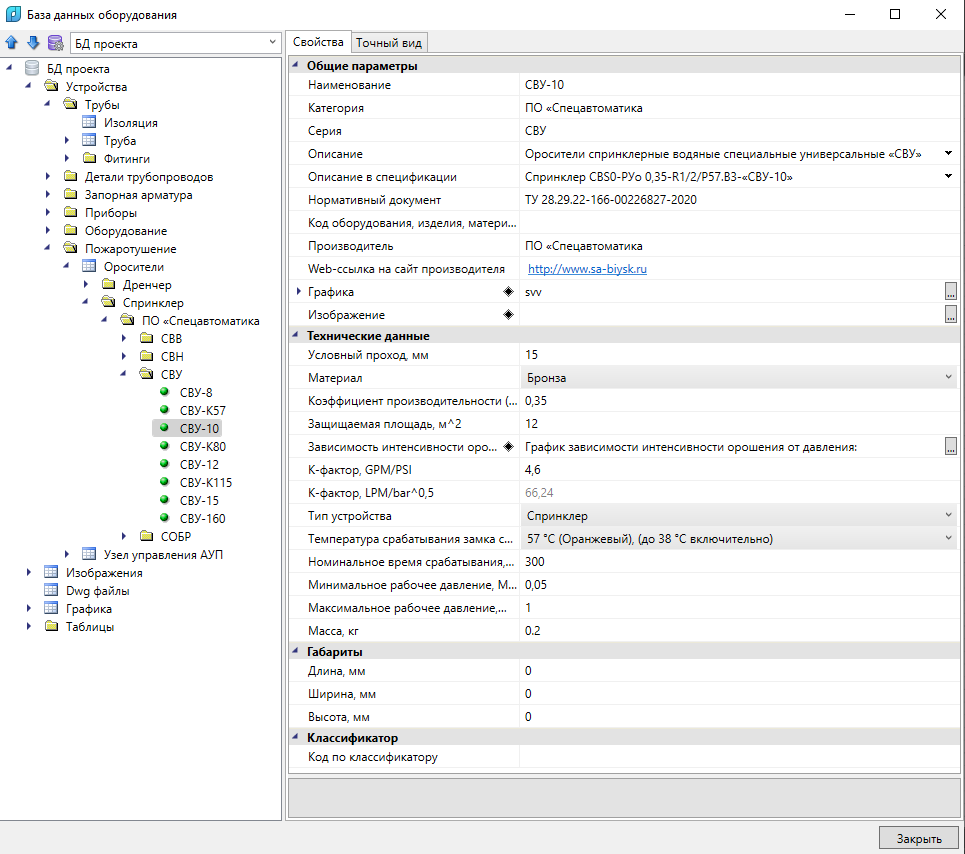Click the ellipsis button in Графика row

(951, 292)
